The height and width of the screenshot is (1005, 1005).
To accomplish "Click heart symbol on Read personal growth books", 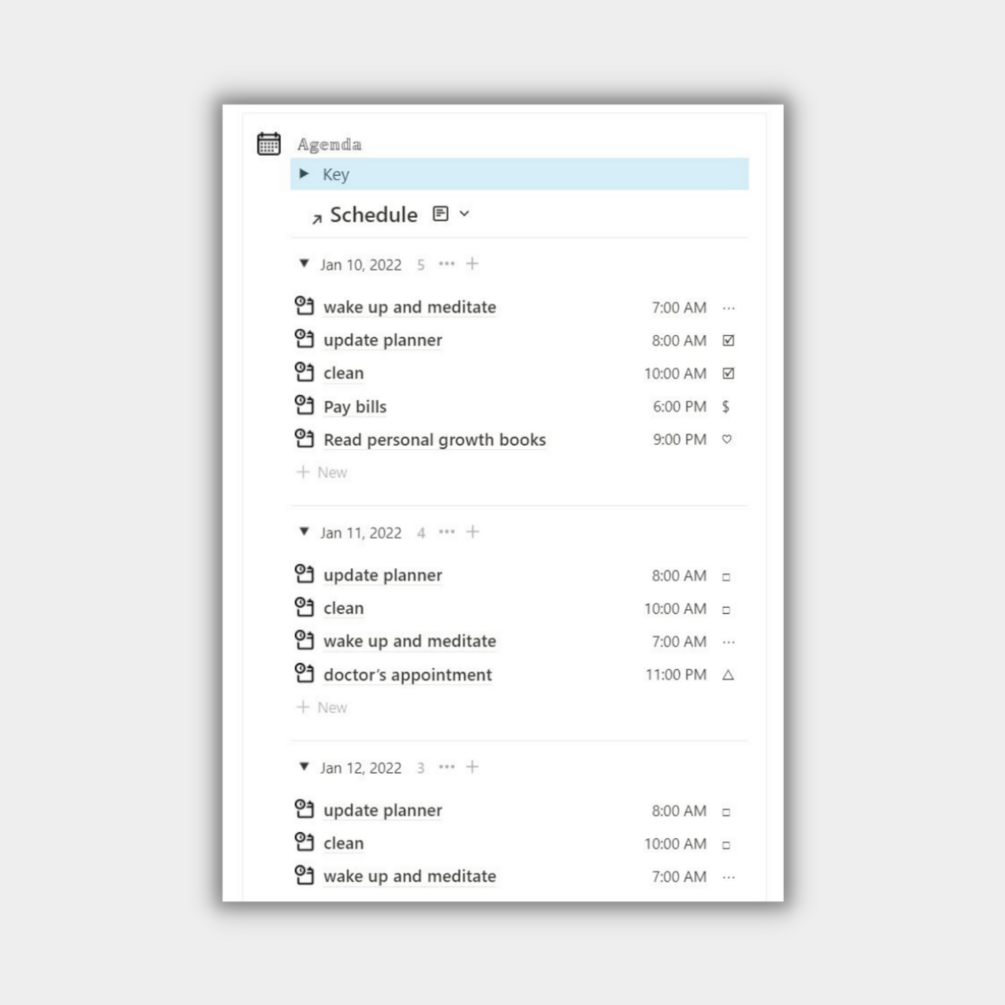I will point(727,439).
